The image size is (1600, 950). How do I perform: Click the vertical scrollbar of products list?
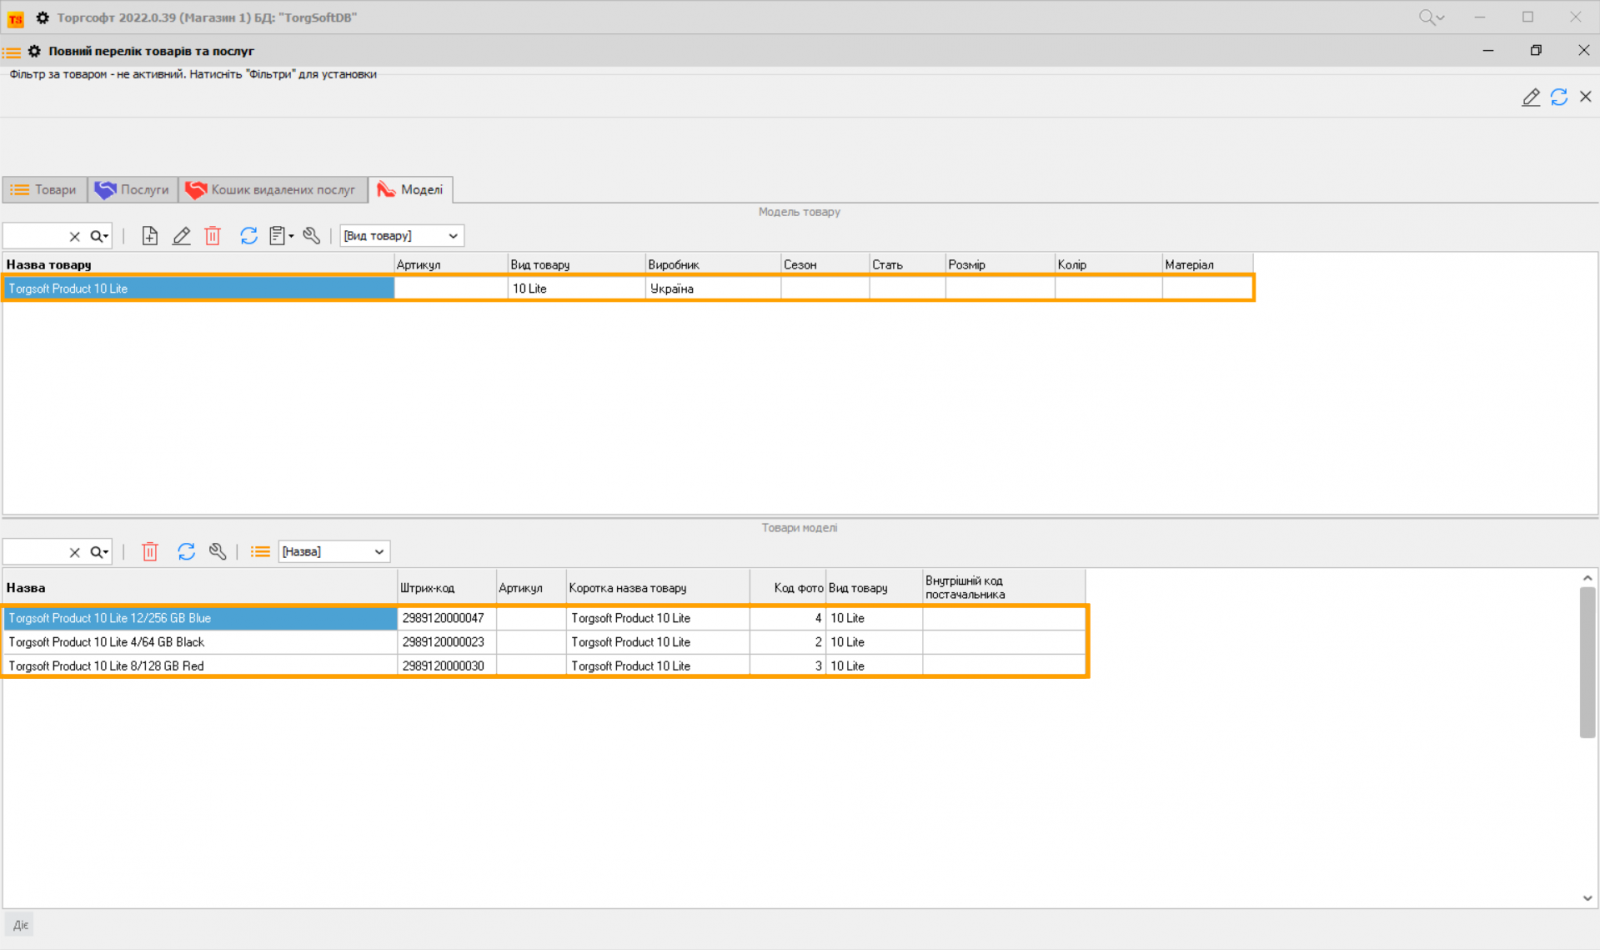[x=1587, y=662]
